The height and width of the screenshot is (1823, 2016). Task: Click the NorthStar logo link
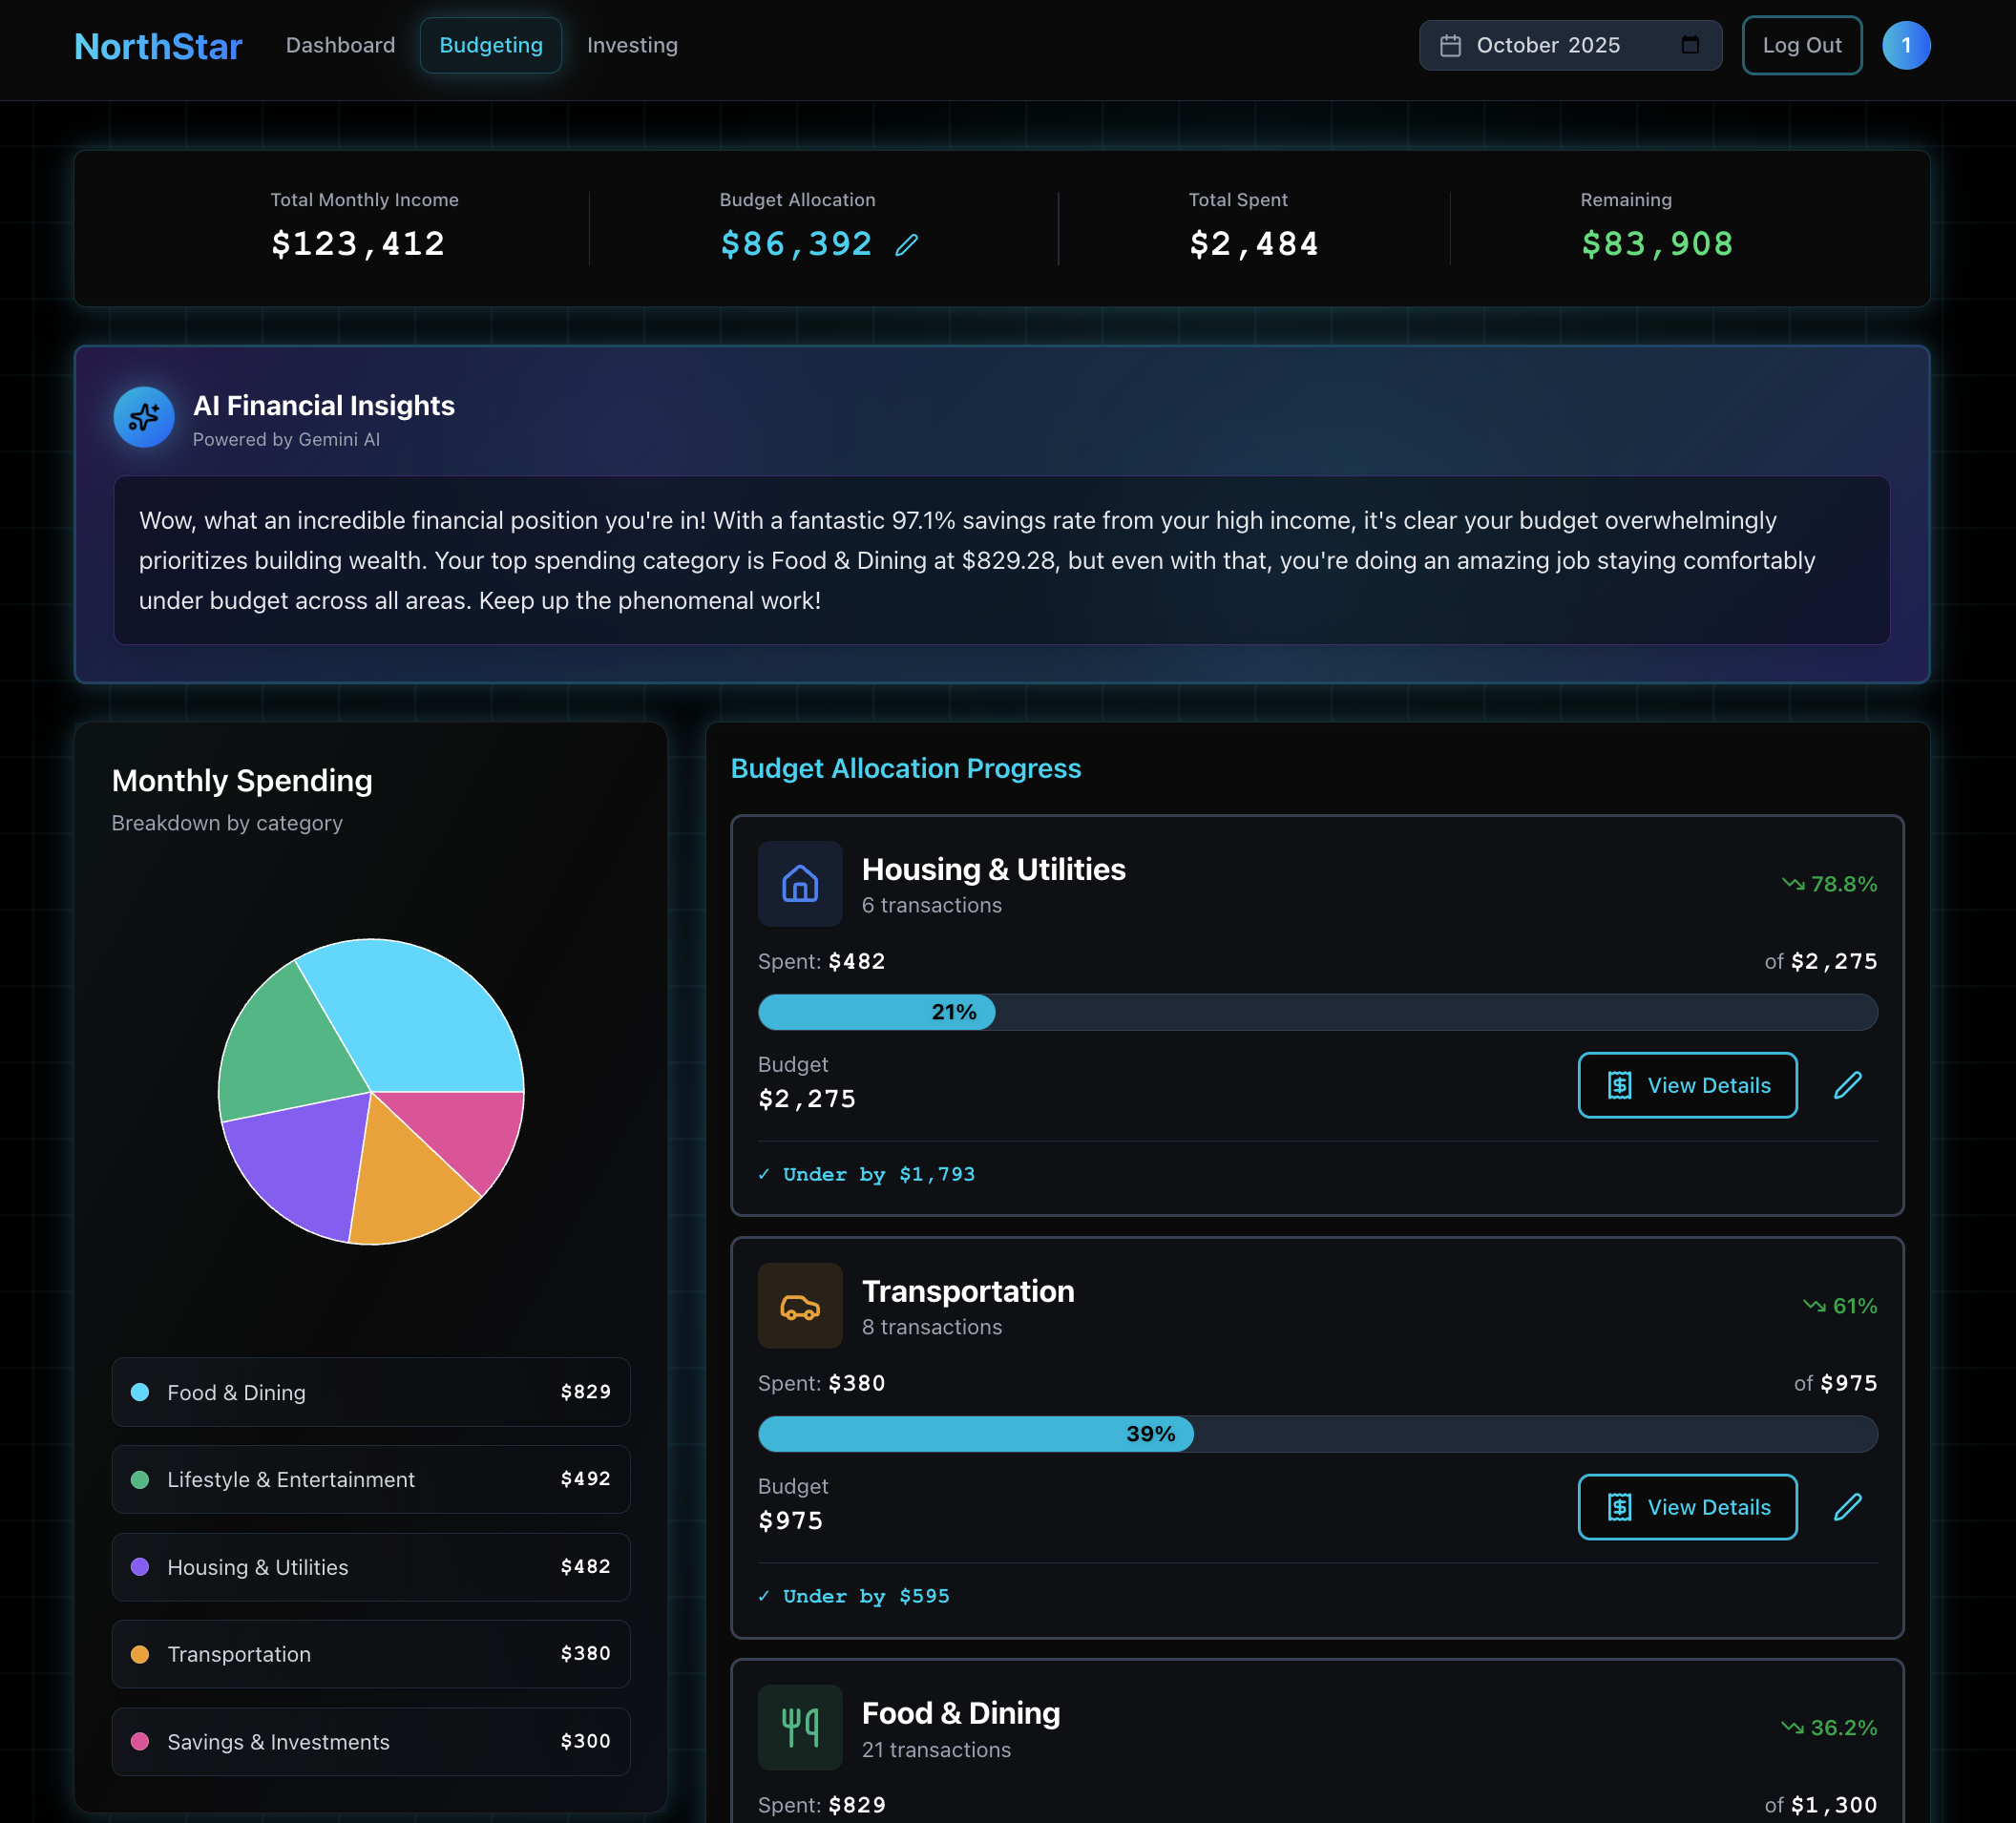158,46
